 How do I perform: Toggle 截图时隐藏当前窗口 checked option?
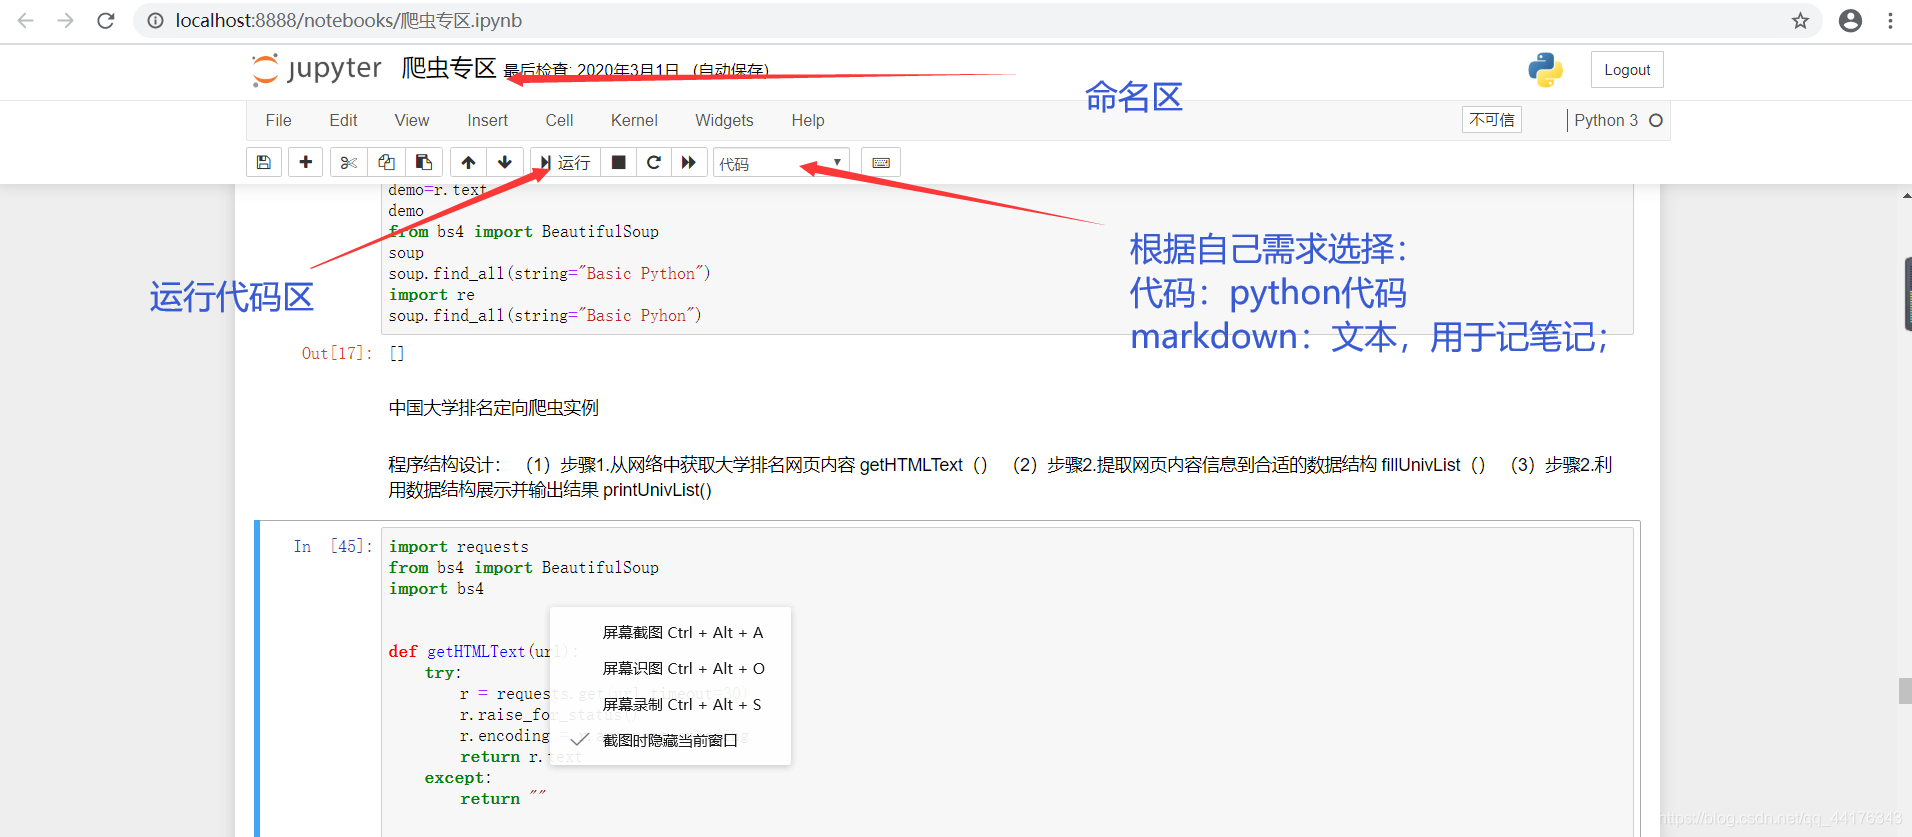pos(671,740)
